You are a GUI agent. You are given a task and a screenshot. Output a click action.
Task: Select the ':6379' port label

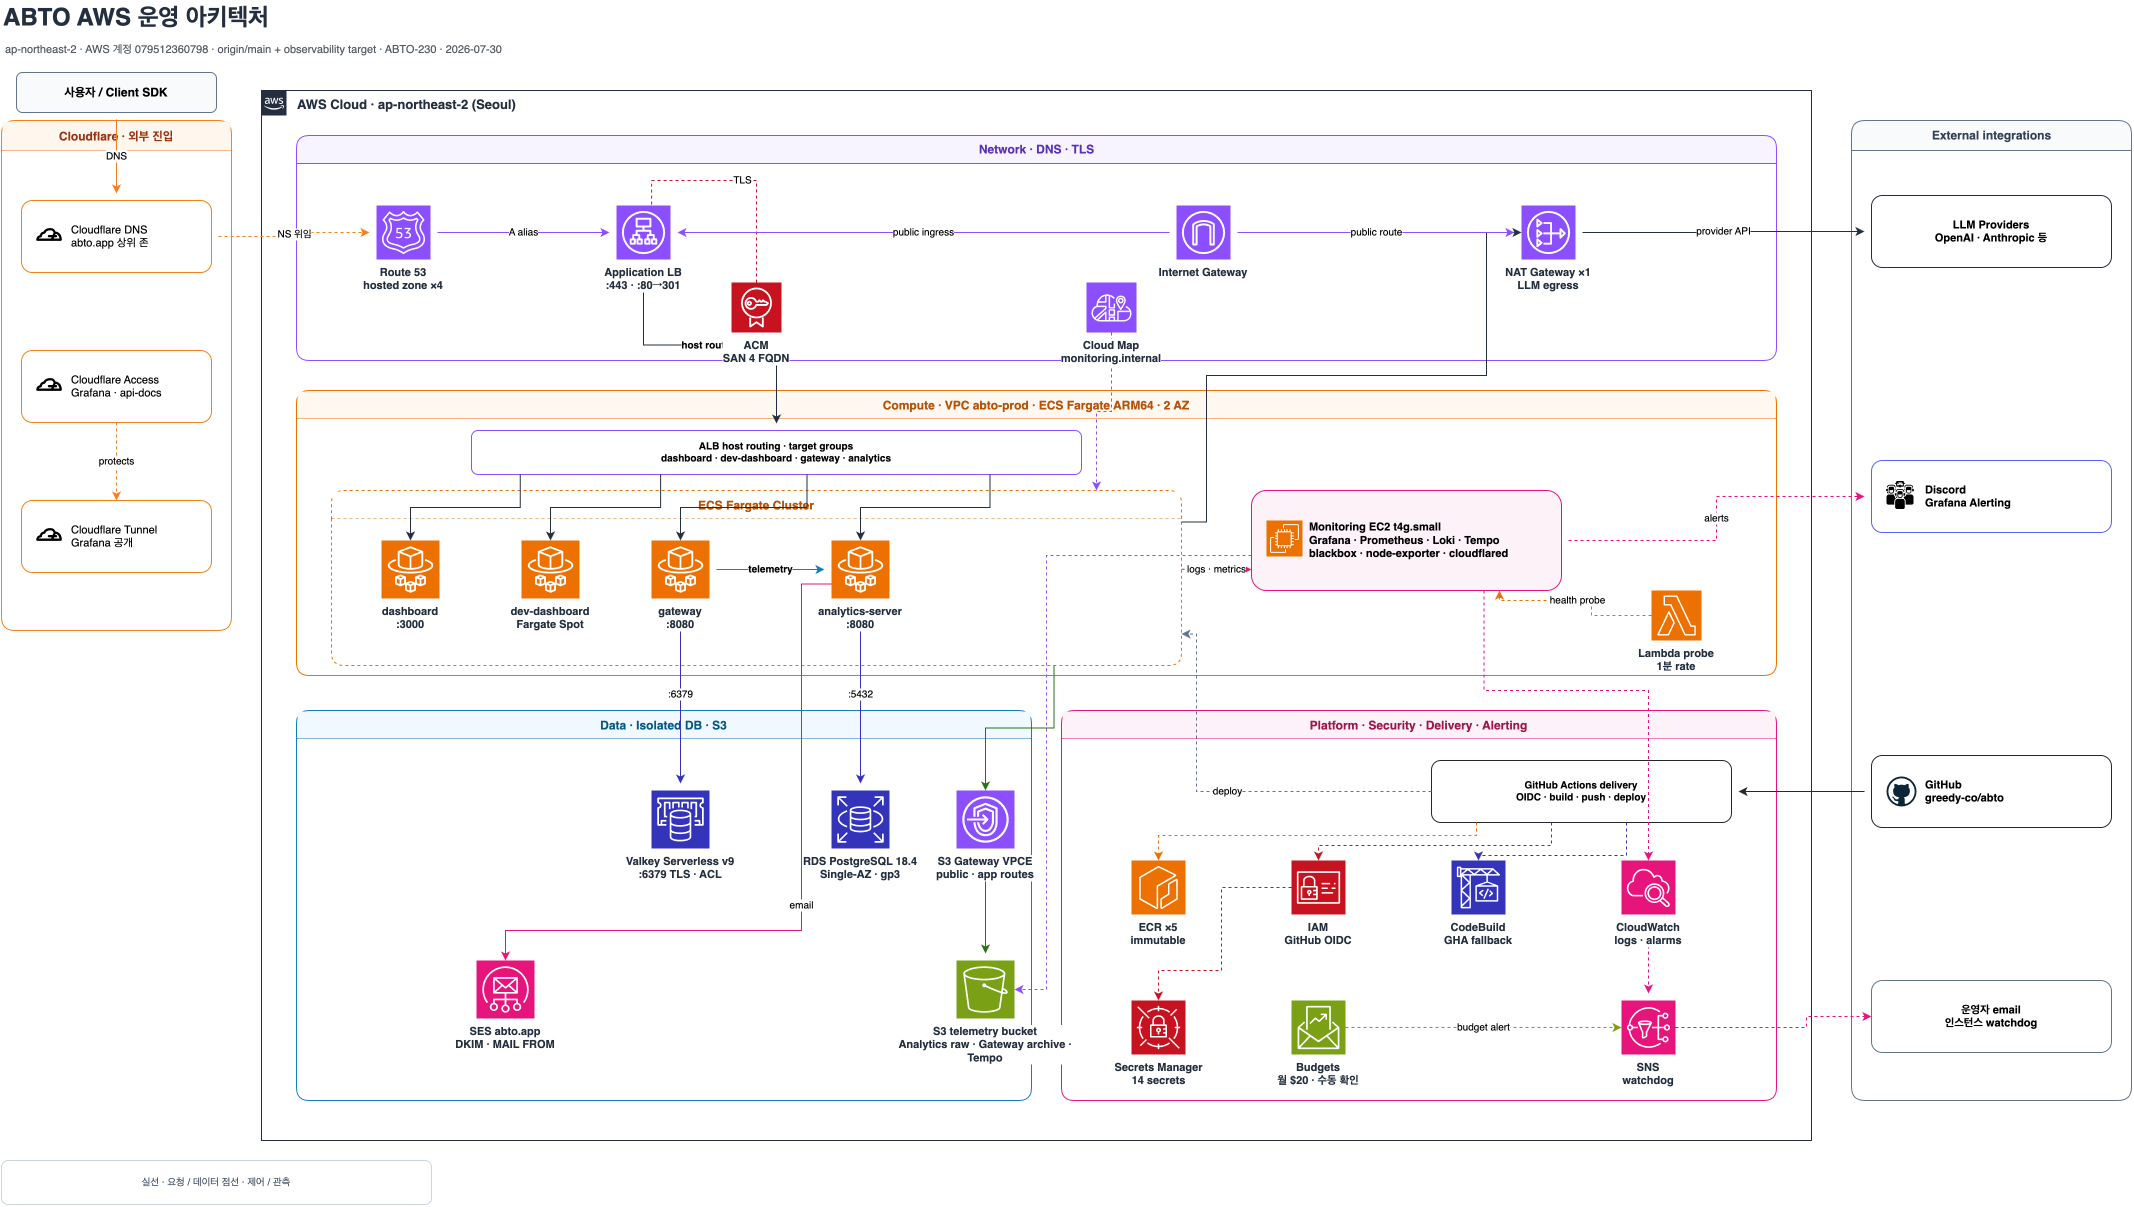tap(680, 695)
